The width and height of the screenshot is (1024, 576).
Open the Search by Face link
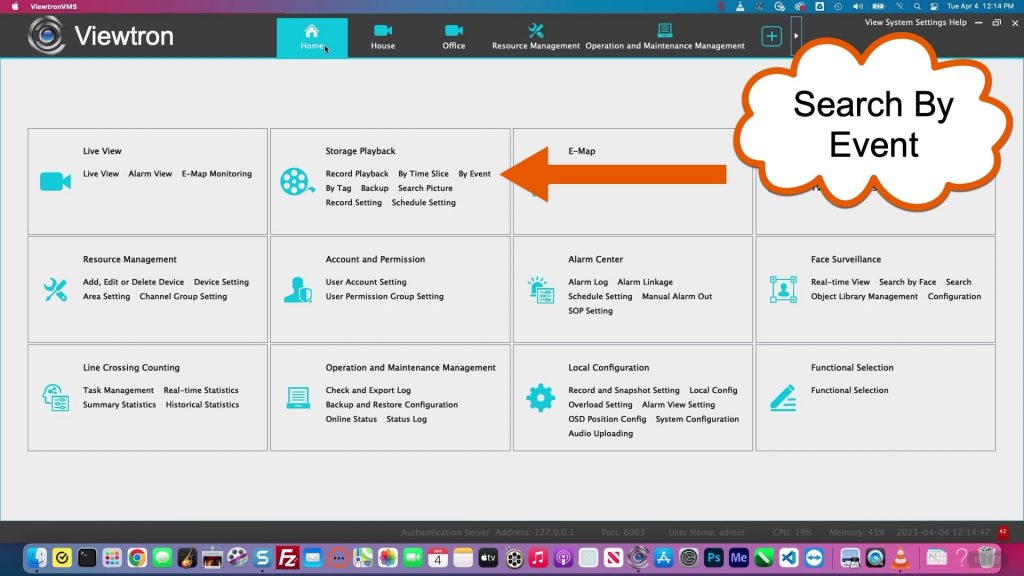click(908, 282)
